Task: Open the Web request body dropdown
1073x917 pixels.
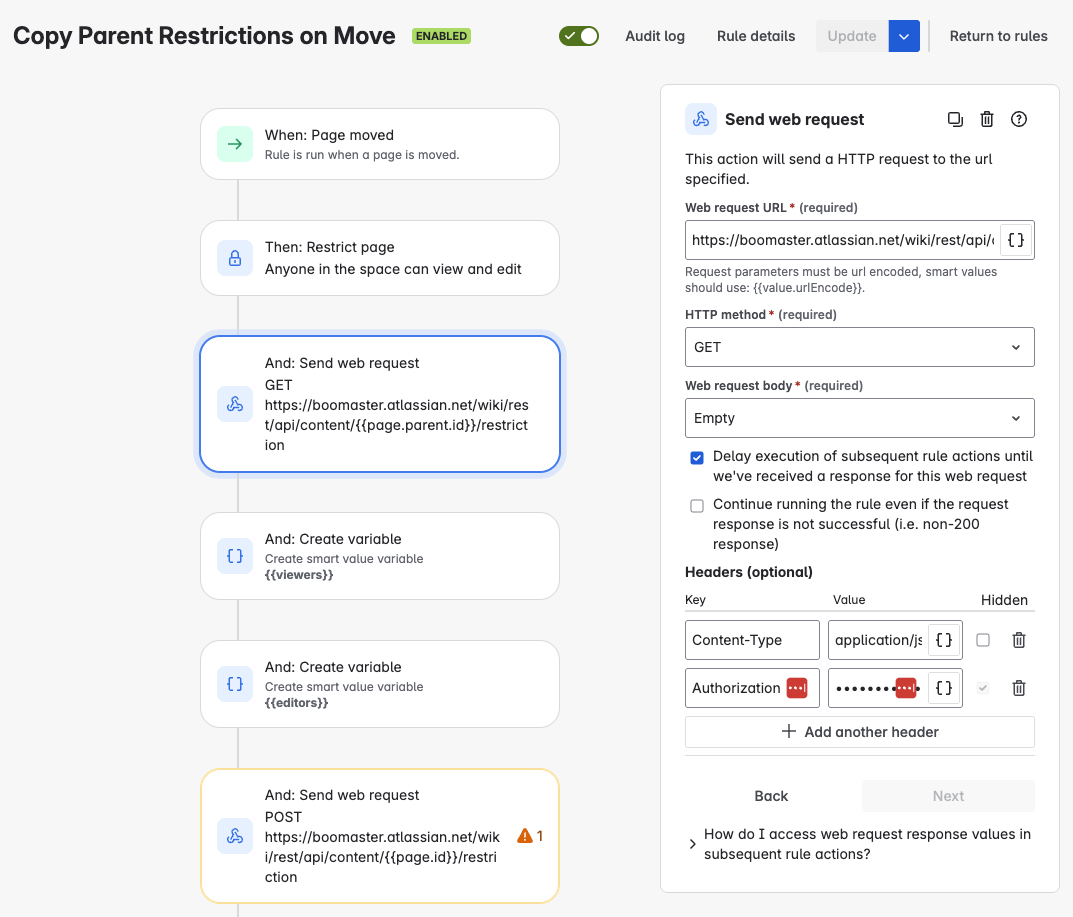Action: tap(859, 418)
